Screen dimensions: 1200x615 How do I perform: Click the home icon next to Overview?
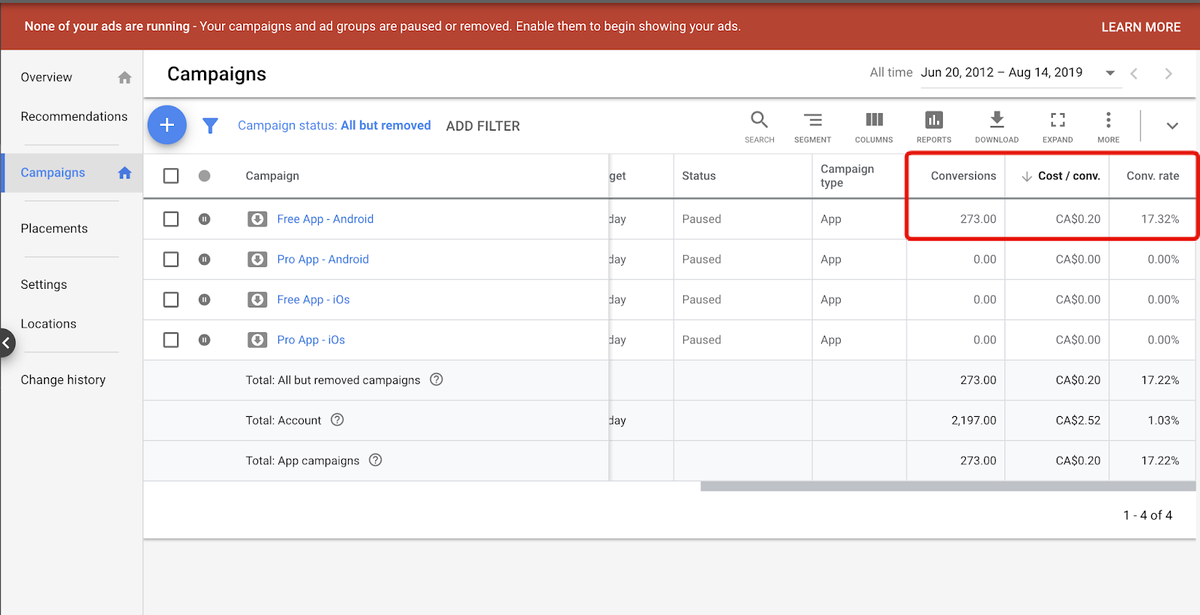click(124, 77)
